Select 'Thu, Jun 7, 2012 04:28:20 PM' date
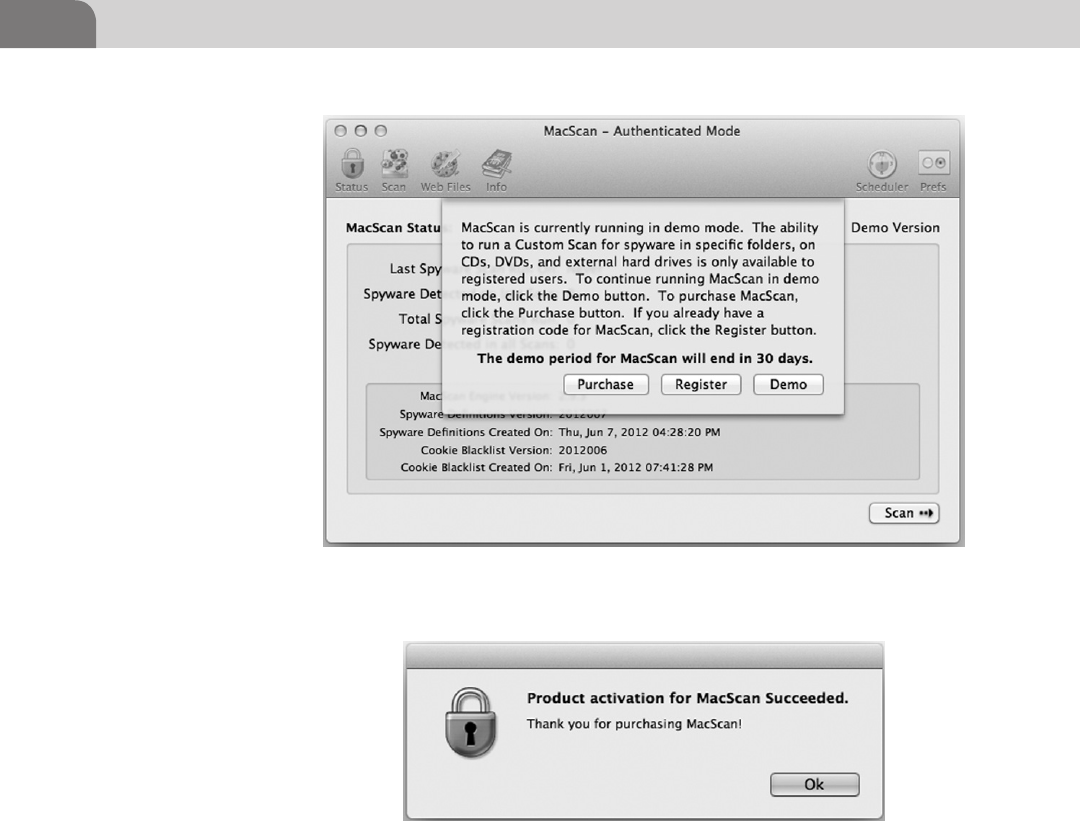The width and height of the screenshot is (1080, 821). click(x=639, y=433)
